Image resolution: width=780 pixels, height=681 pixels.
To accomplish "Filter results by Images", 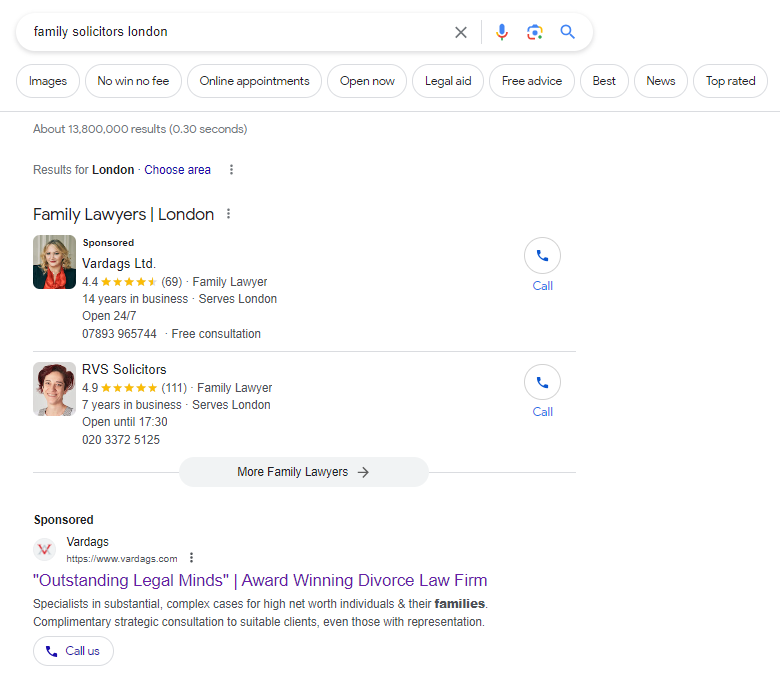I will [x=48, y=81].
